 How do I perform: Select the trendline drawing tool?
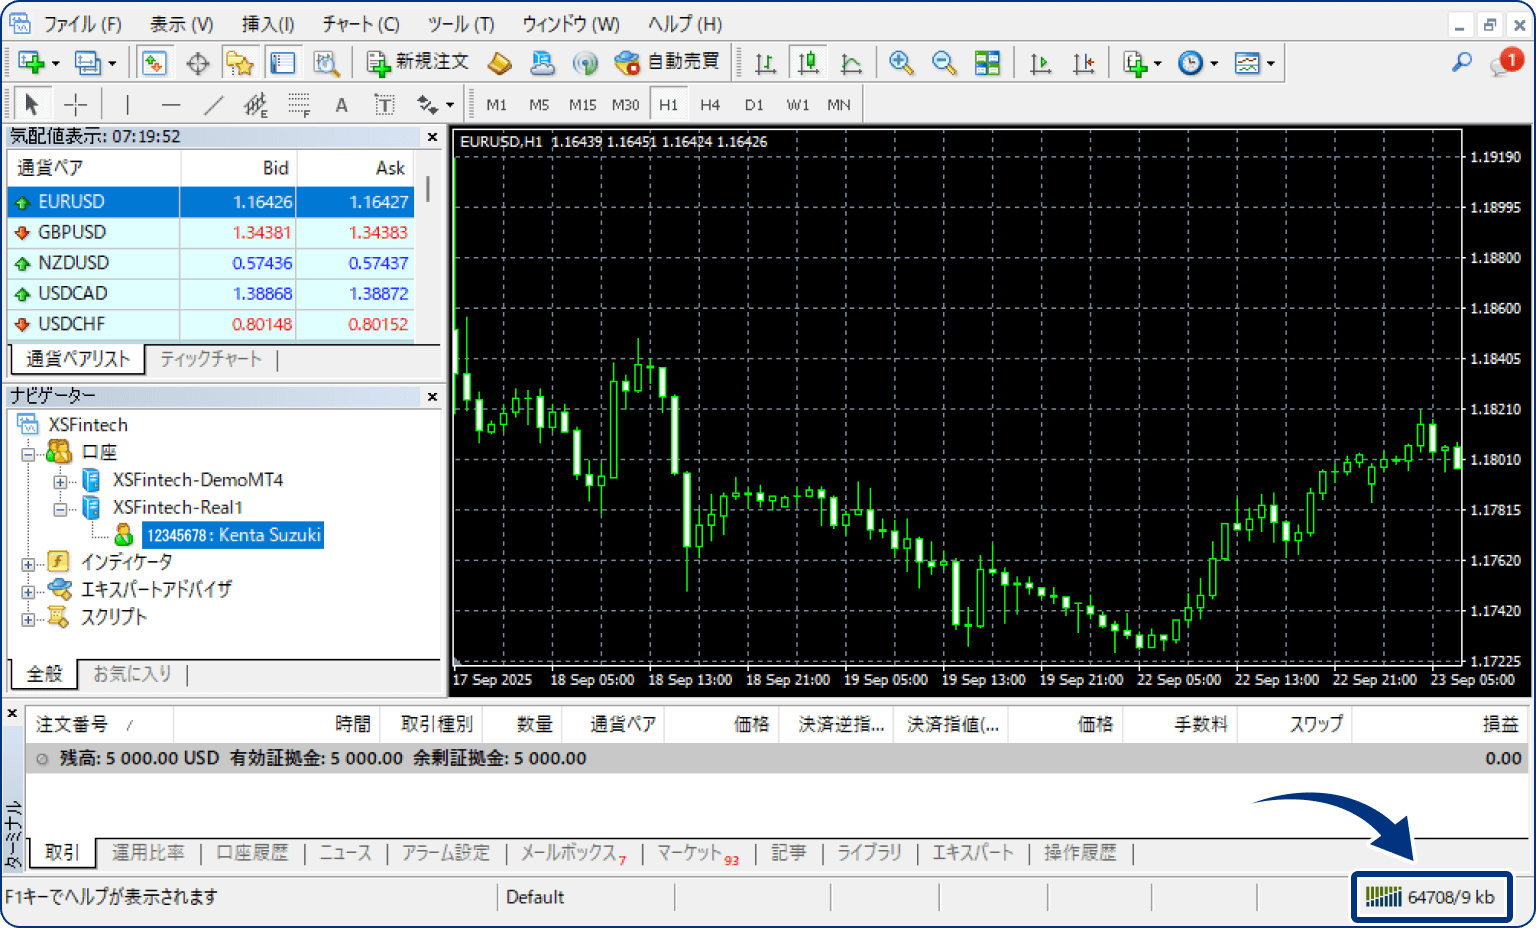pyautogui.click(x=214, y=104)
